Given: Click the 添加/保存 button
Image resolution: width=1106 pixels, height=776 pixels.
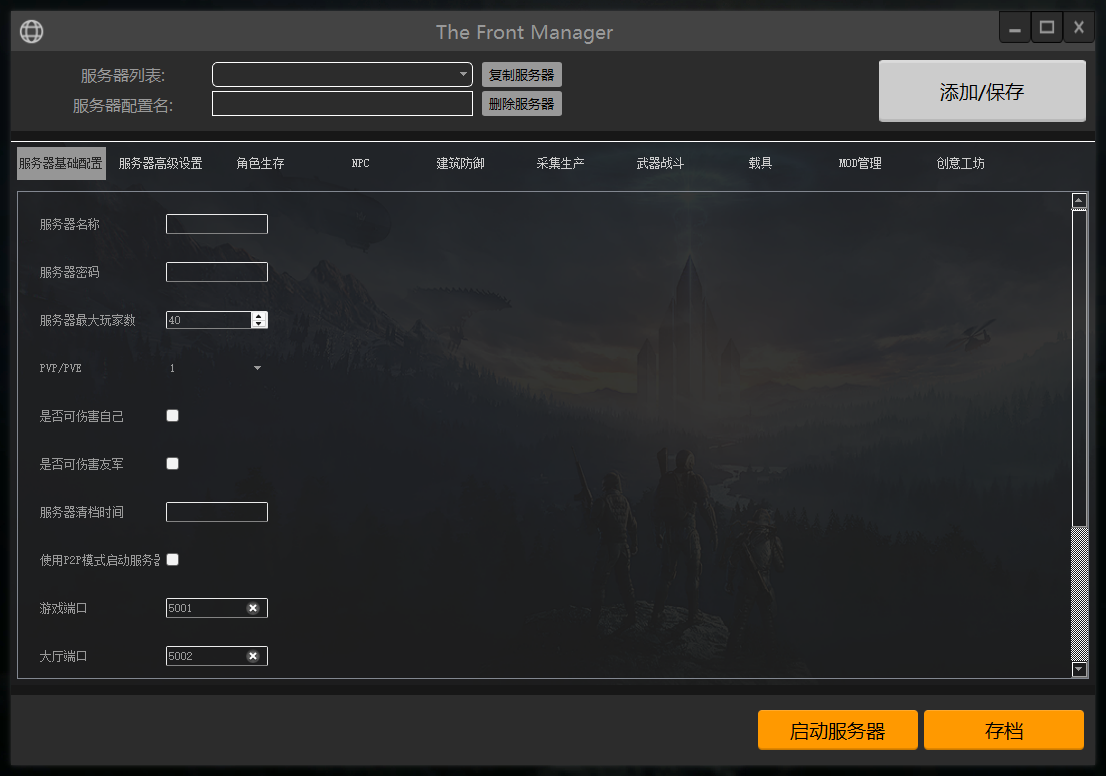Looking at the screenshot, I should (x=982, y=92).
